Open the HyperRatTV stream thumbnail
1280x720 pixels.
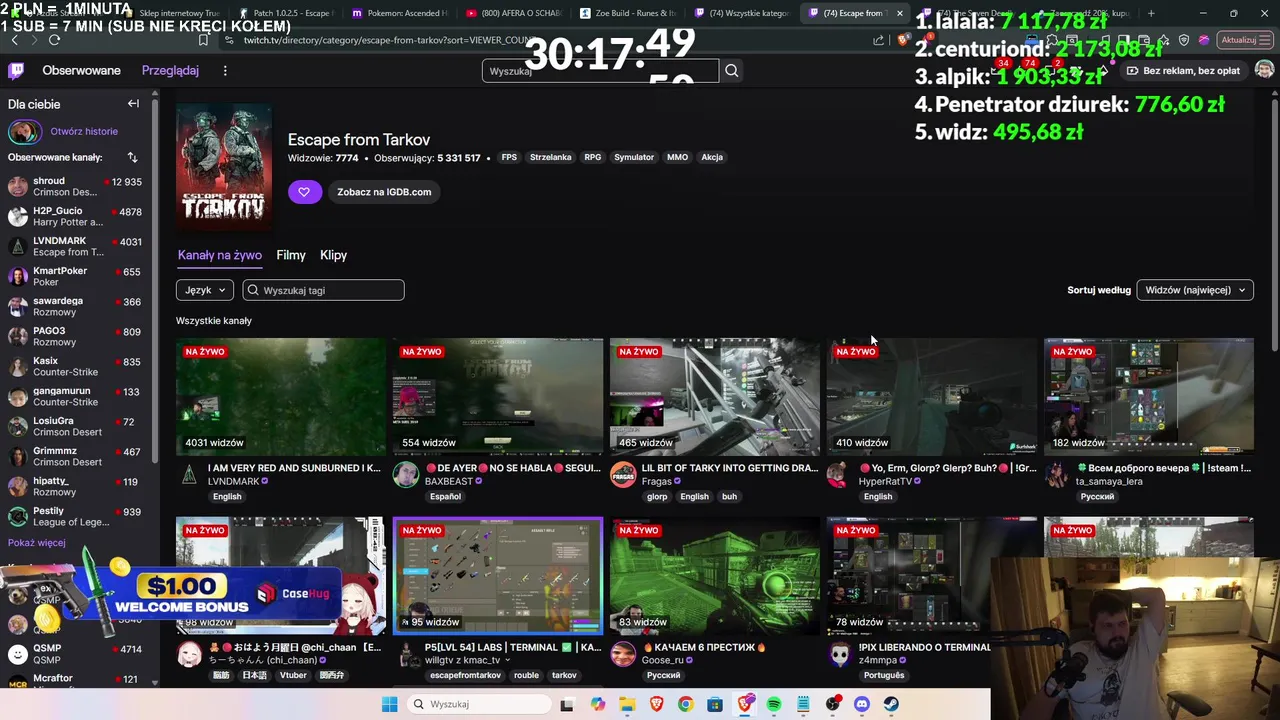[x=932, y=397]
